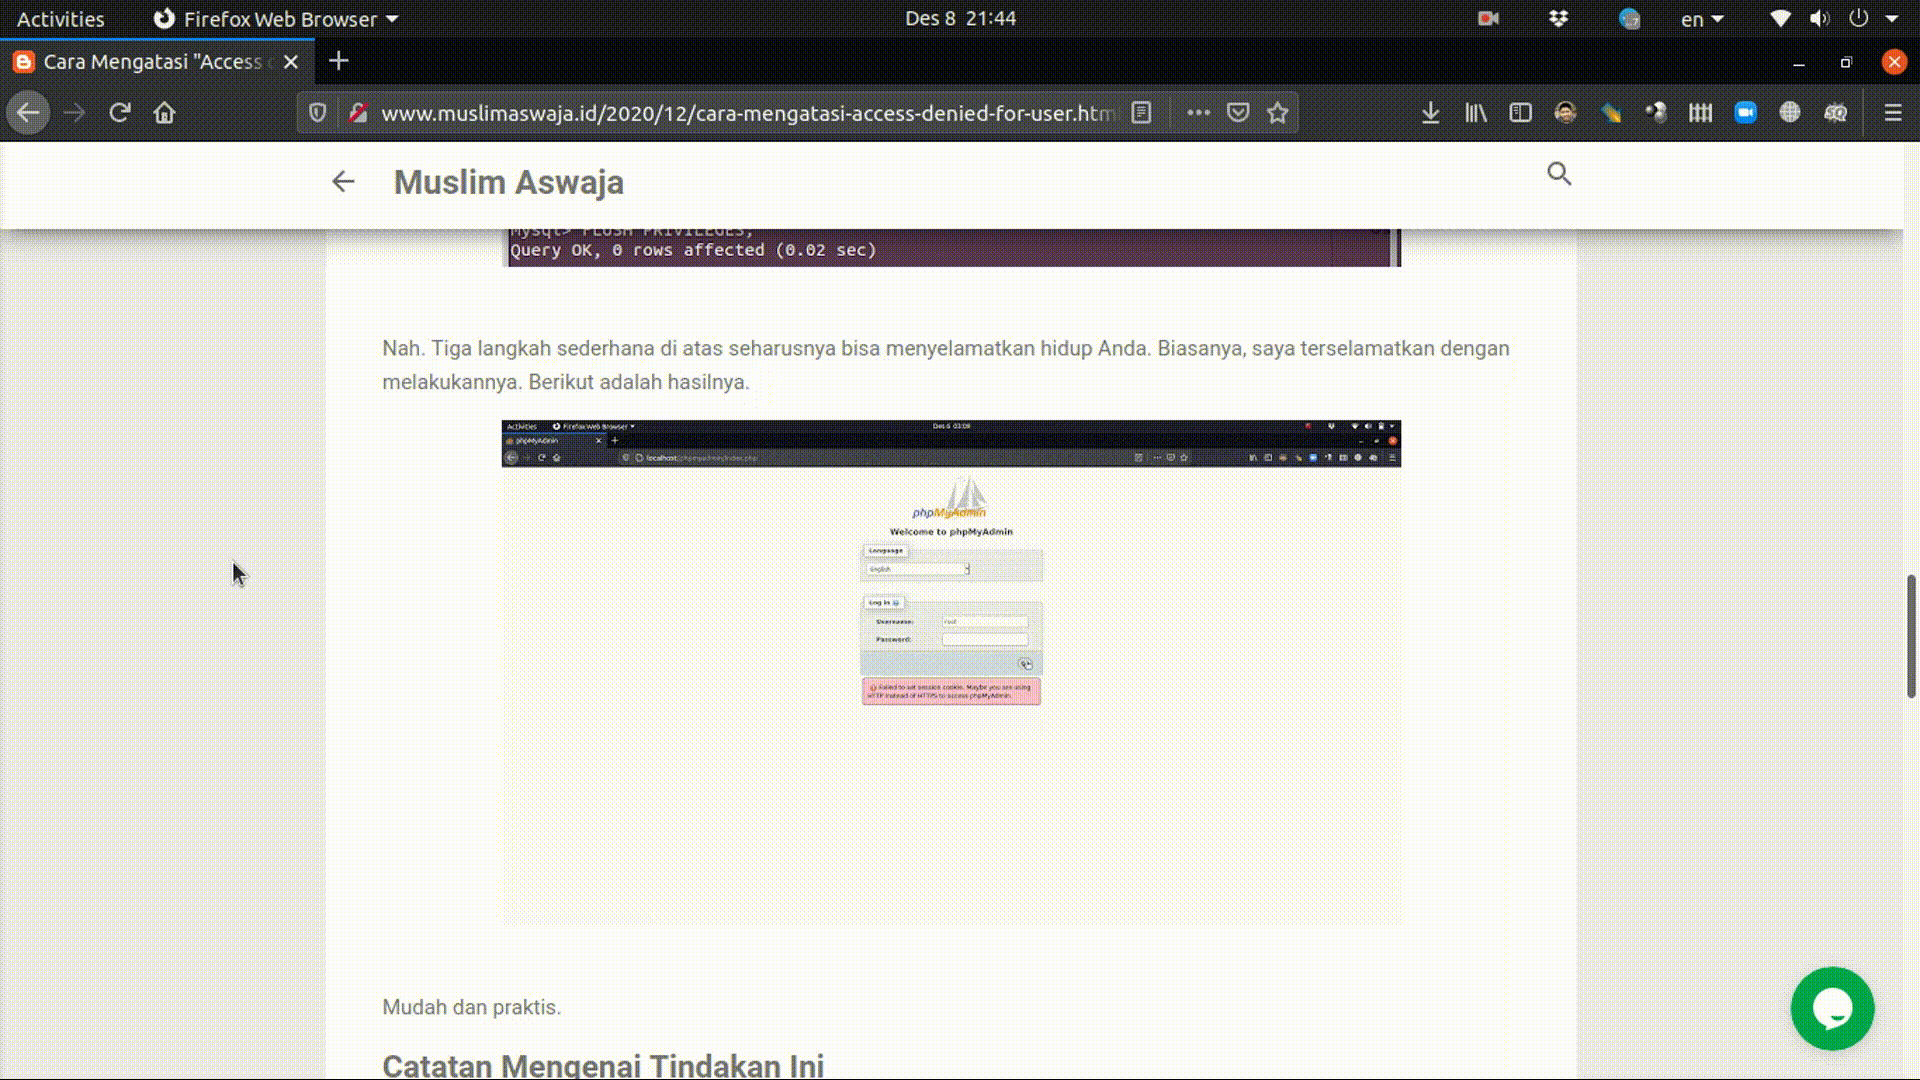This screenshot has width=1920, height=1080.
Task: Close the Cara Mengatasi tab
Action: 291,62
